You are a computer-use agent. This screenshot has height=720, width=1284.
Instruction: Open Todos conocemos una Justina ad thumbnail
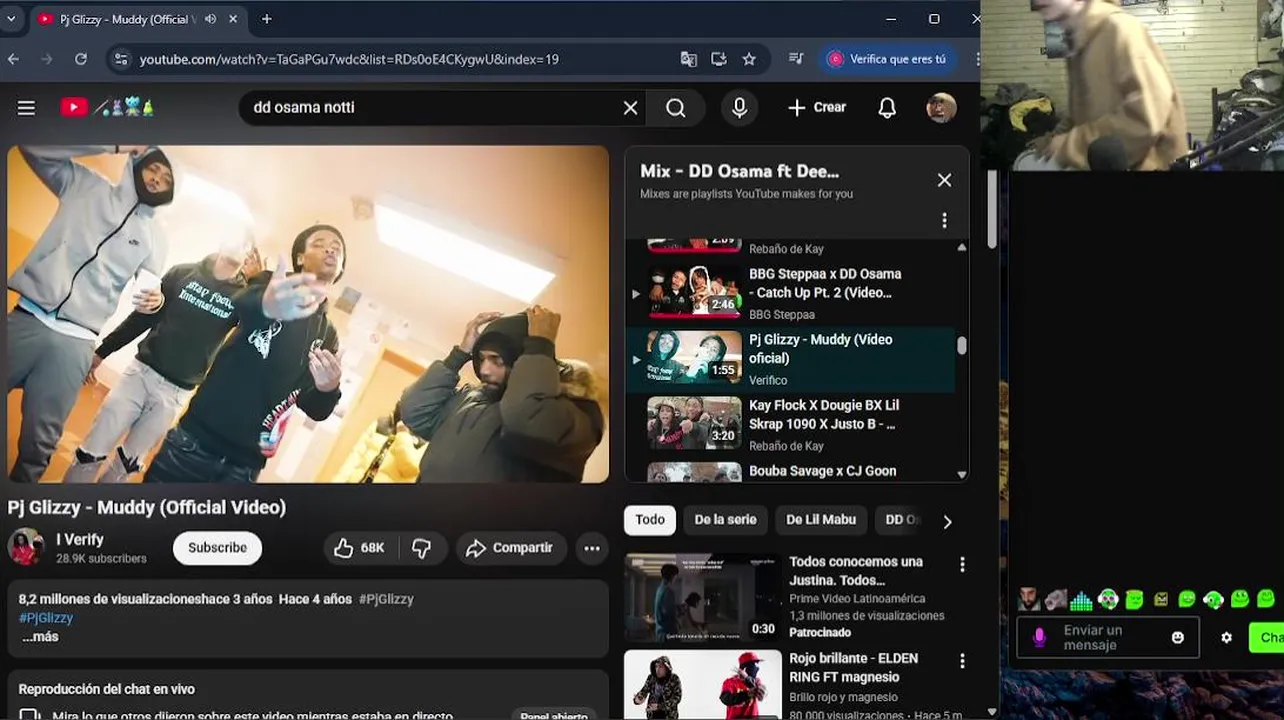pos(703,598)
